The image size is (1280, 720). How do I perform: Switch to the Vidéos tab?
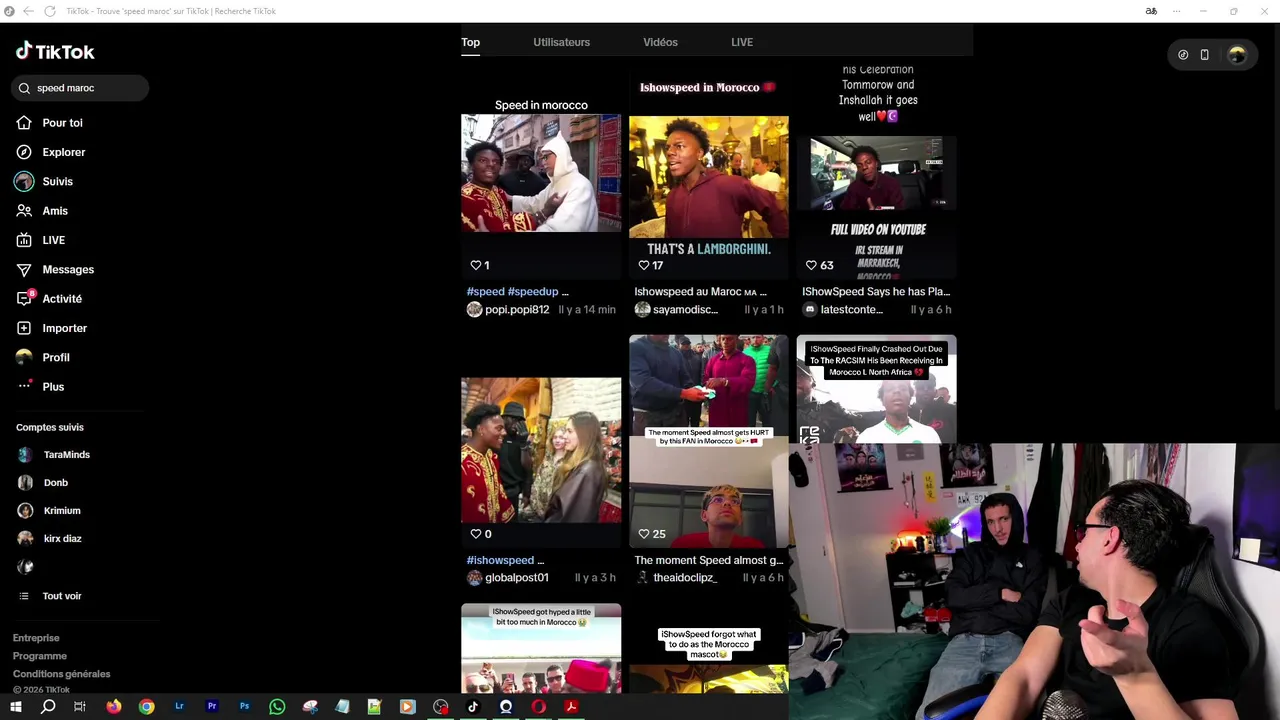click(660, 42)
